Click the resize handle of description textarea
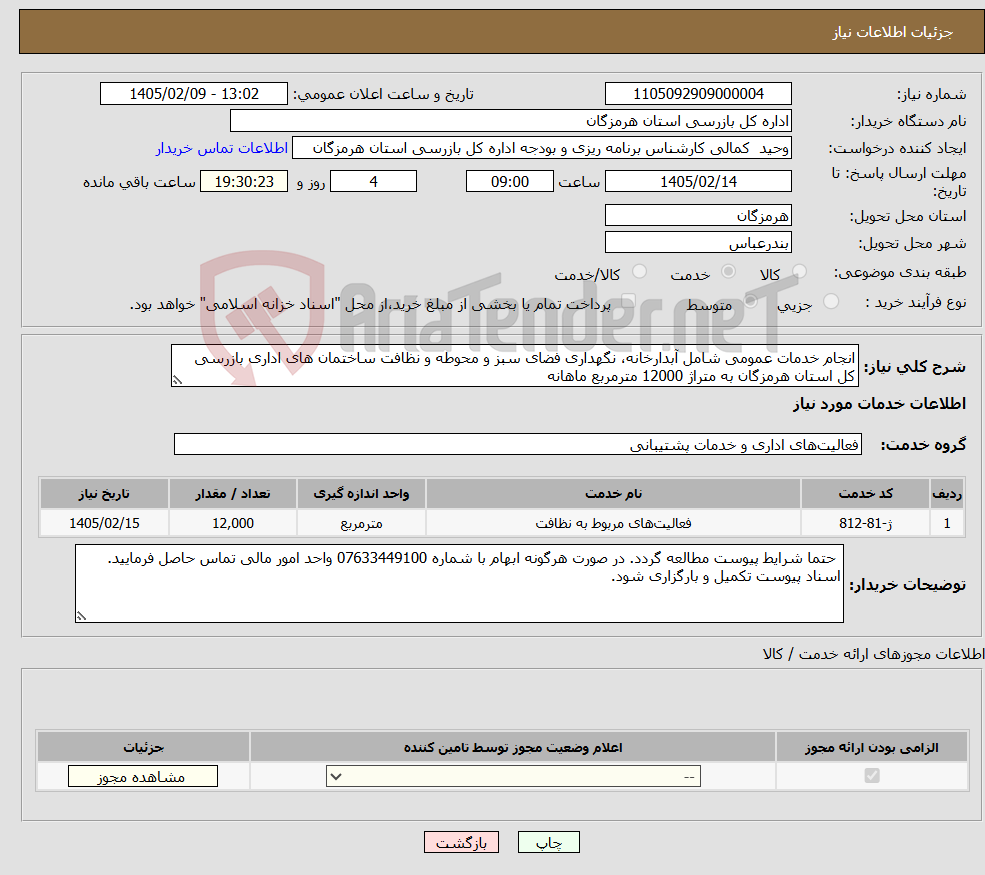985x875 pixels. (177, 380)
